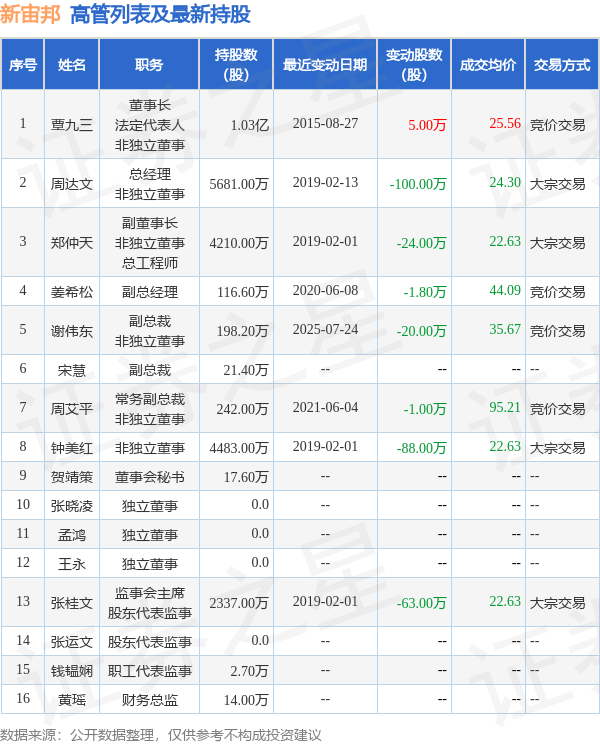Click the 最近变动日期 column header
Image resolution: width=600 pixels, height=744 pixels.
pos(325,65)
